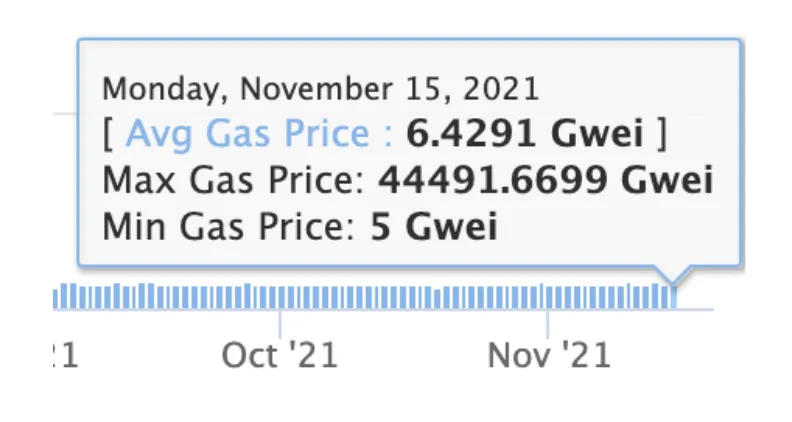Click the first bar at chart's left edge
792x422 pixels.
coord(56,299)
